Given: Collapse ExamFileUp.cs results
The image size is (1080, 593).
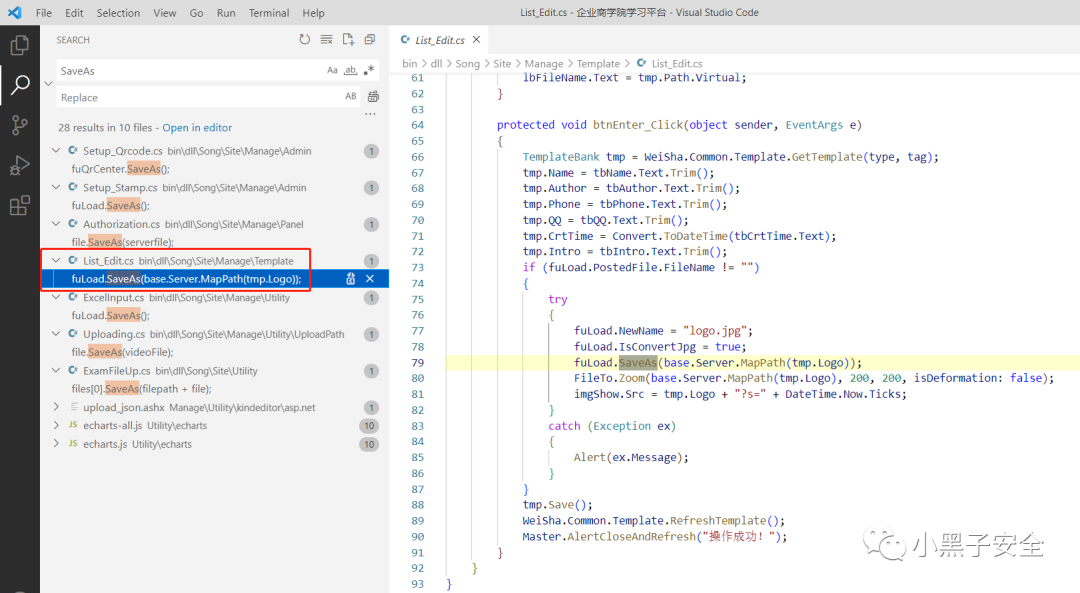Looking at the screenshot, I should (56, 371).
